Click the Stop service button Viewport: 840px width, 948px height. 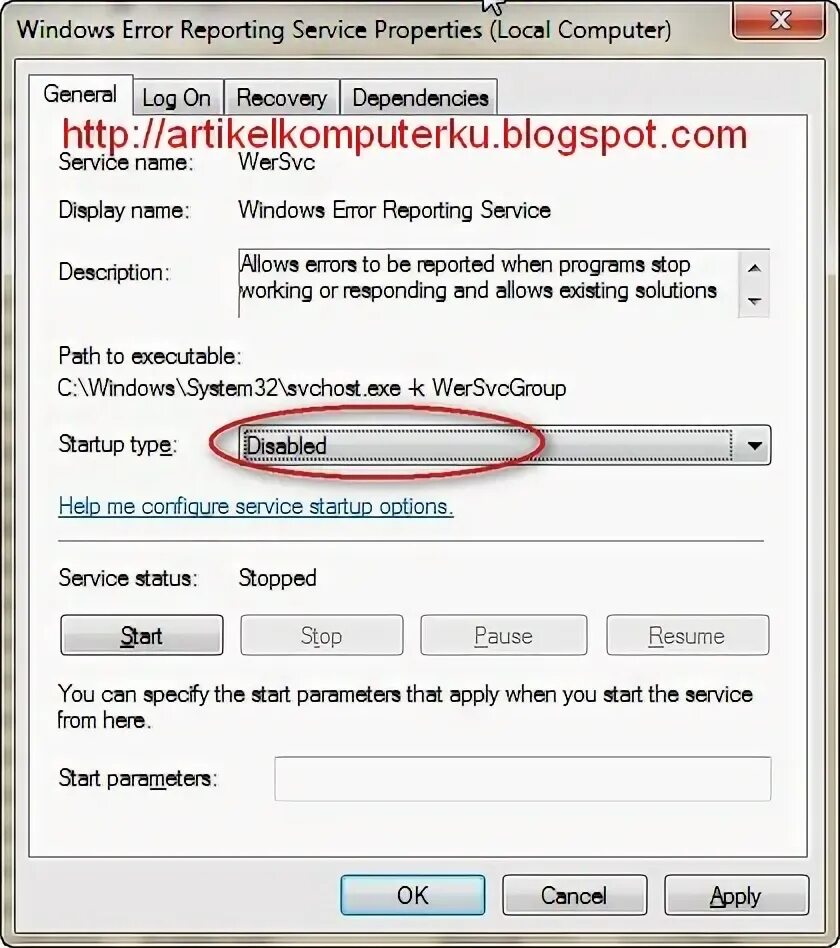(322, 635)
